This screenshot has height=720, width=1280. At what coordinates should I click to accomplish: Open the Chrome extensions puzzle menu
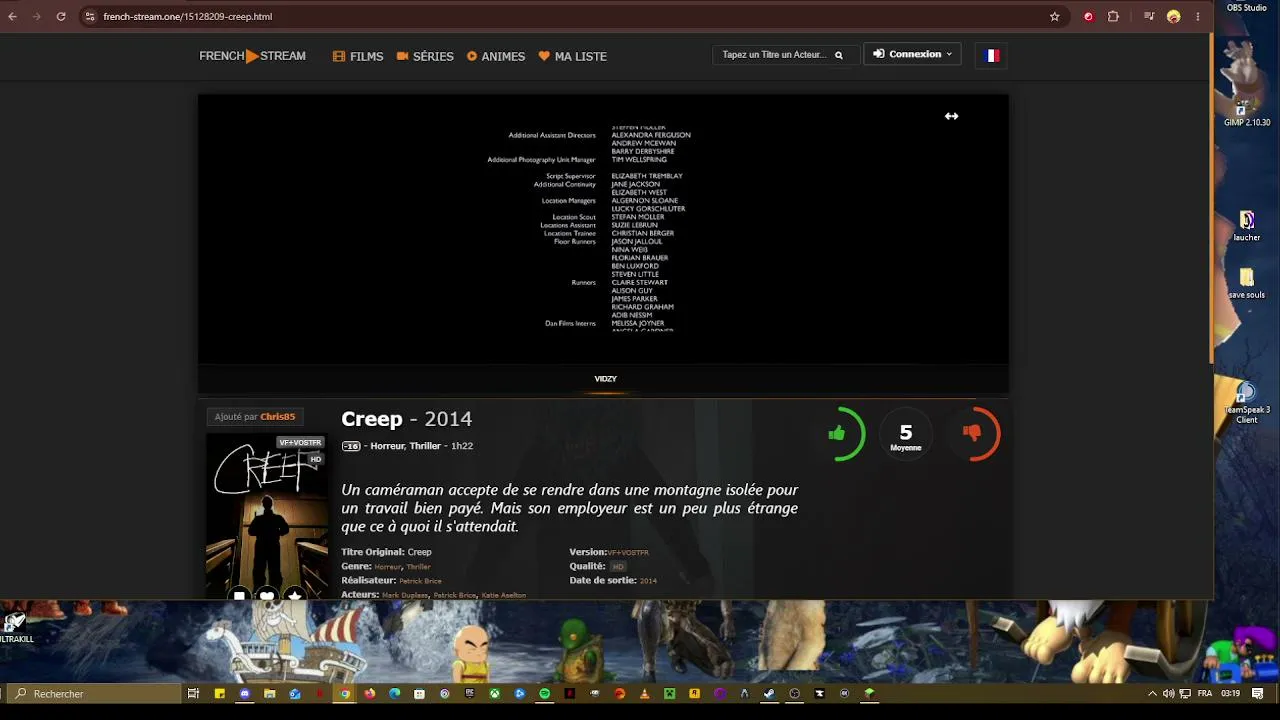[1113, 17]
